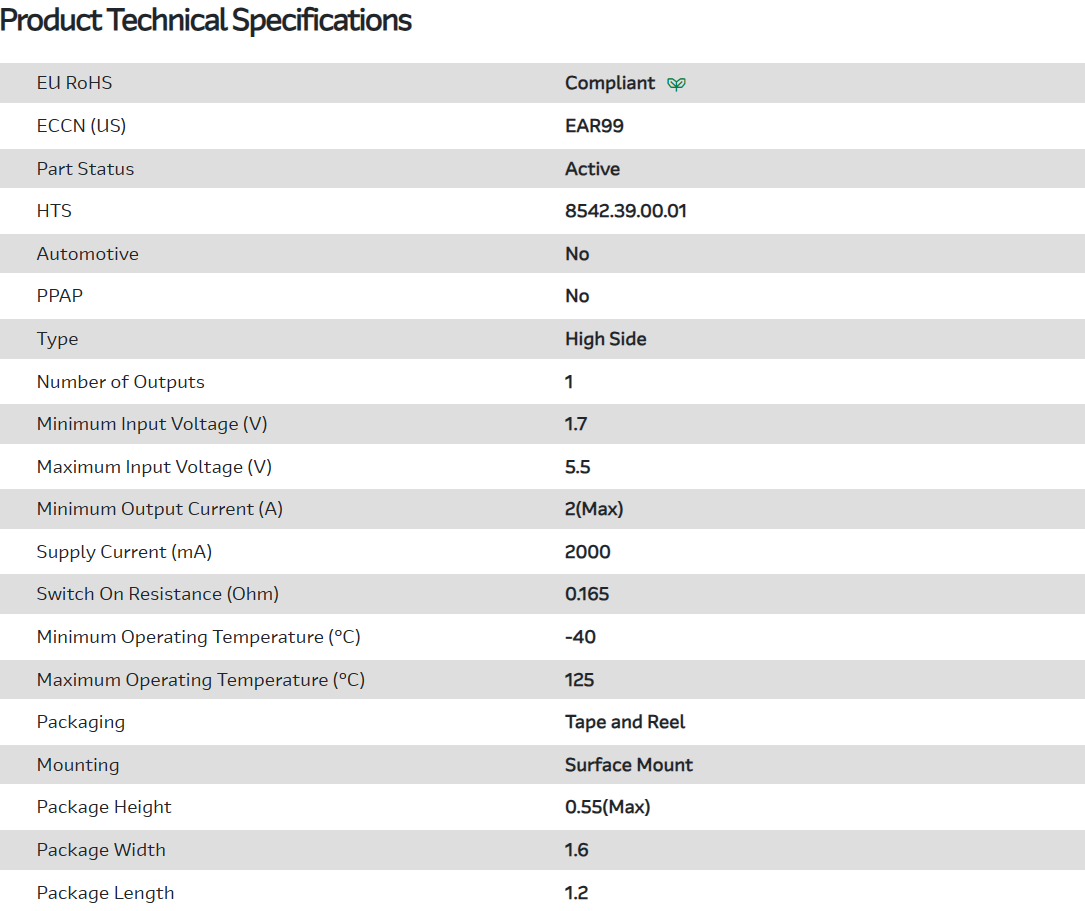Select the Maximum Operating Temperature value 125
Image resolution: width=1085 pixels, height=911 pixels.
(580, 680)
